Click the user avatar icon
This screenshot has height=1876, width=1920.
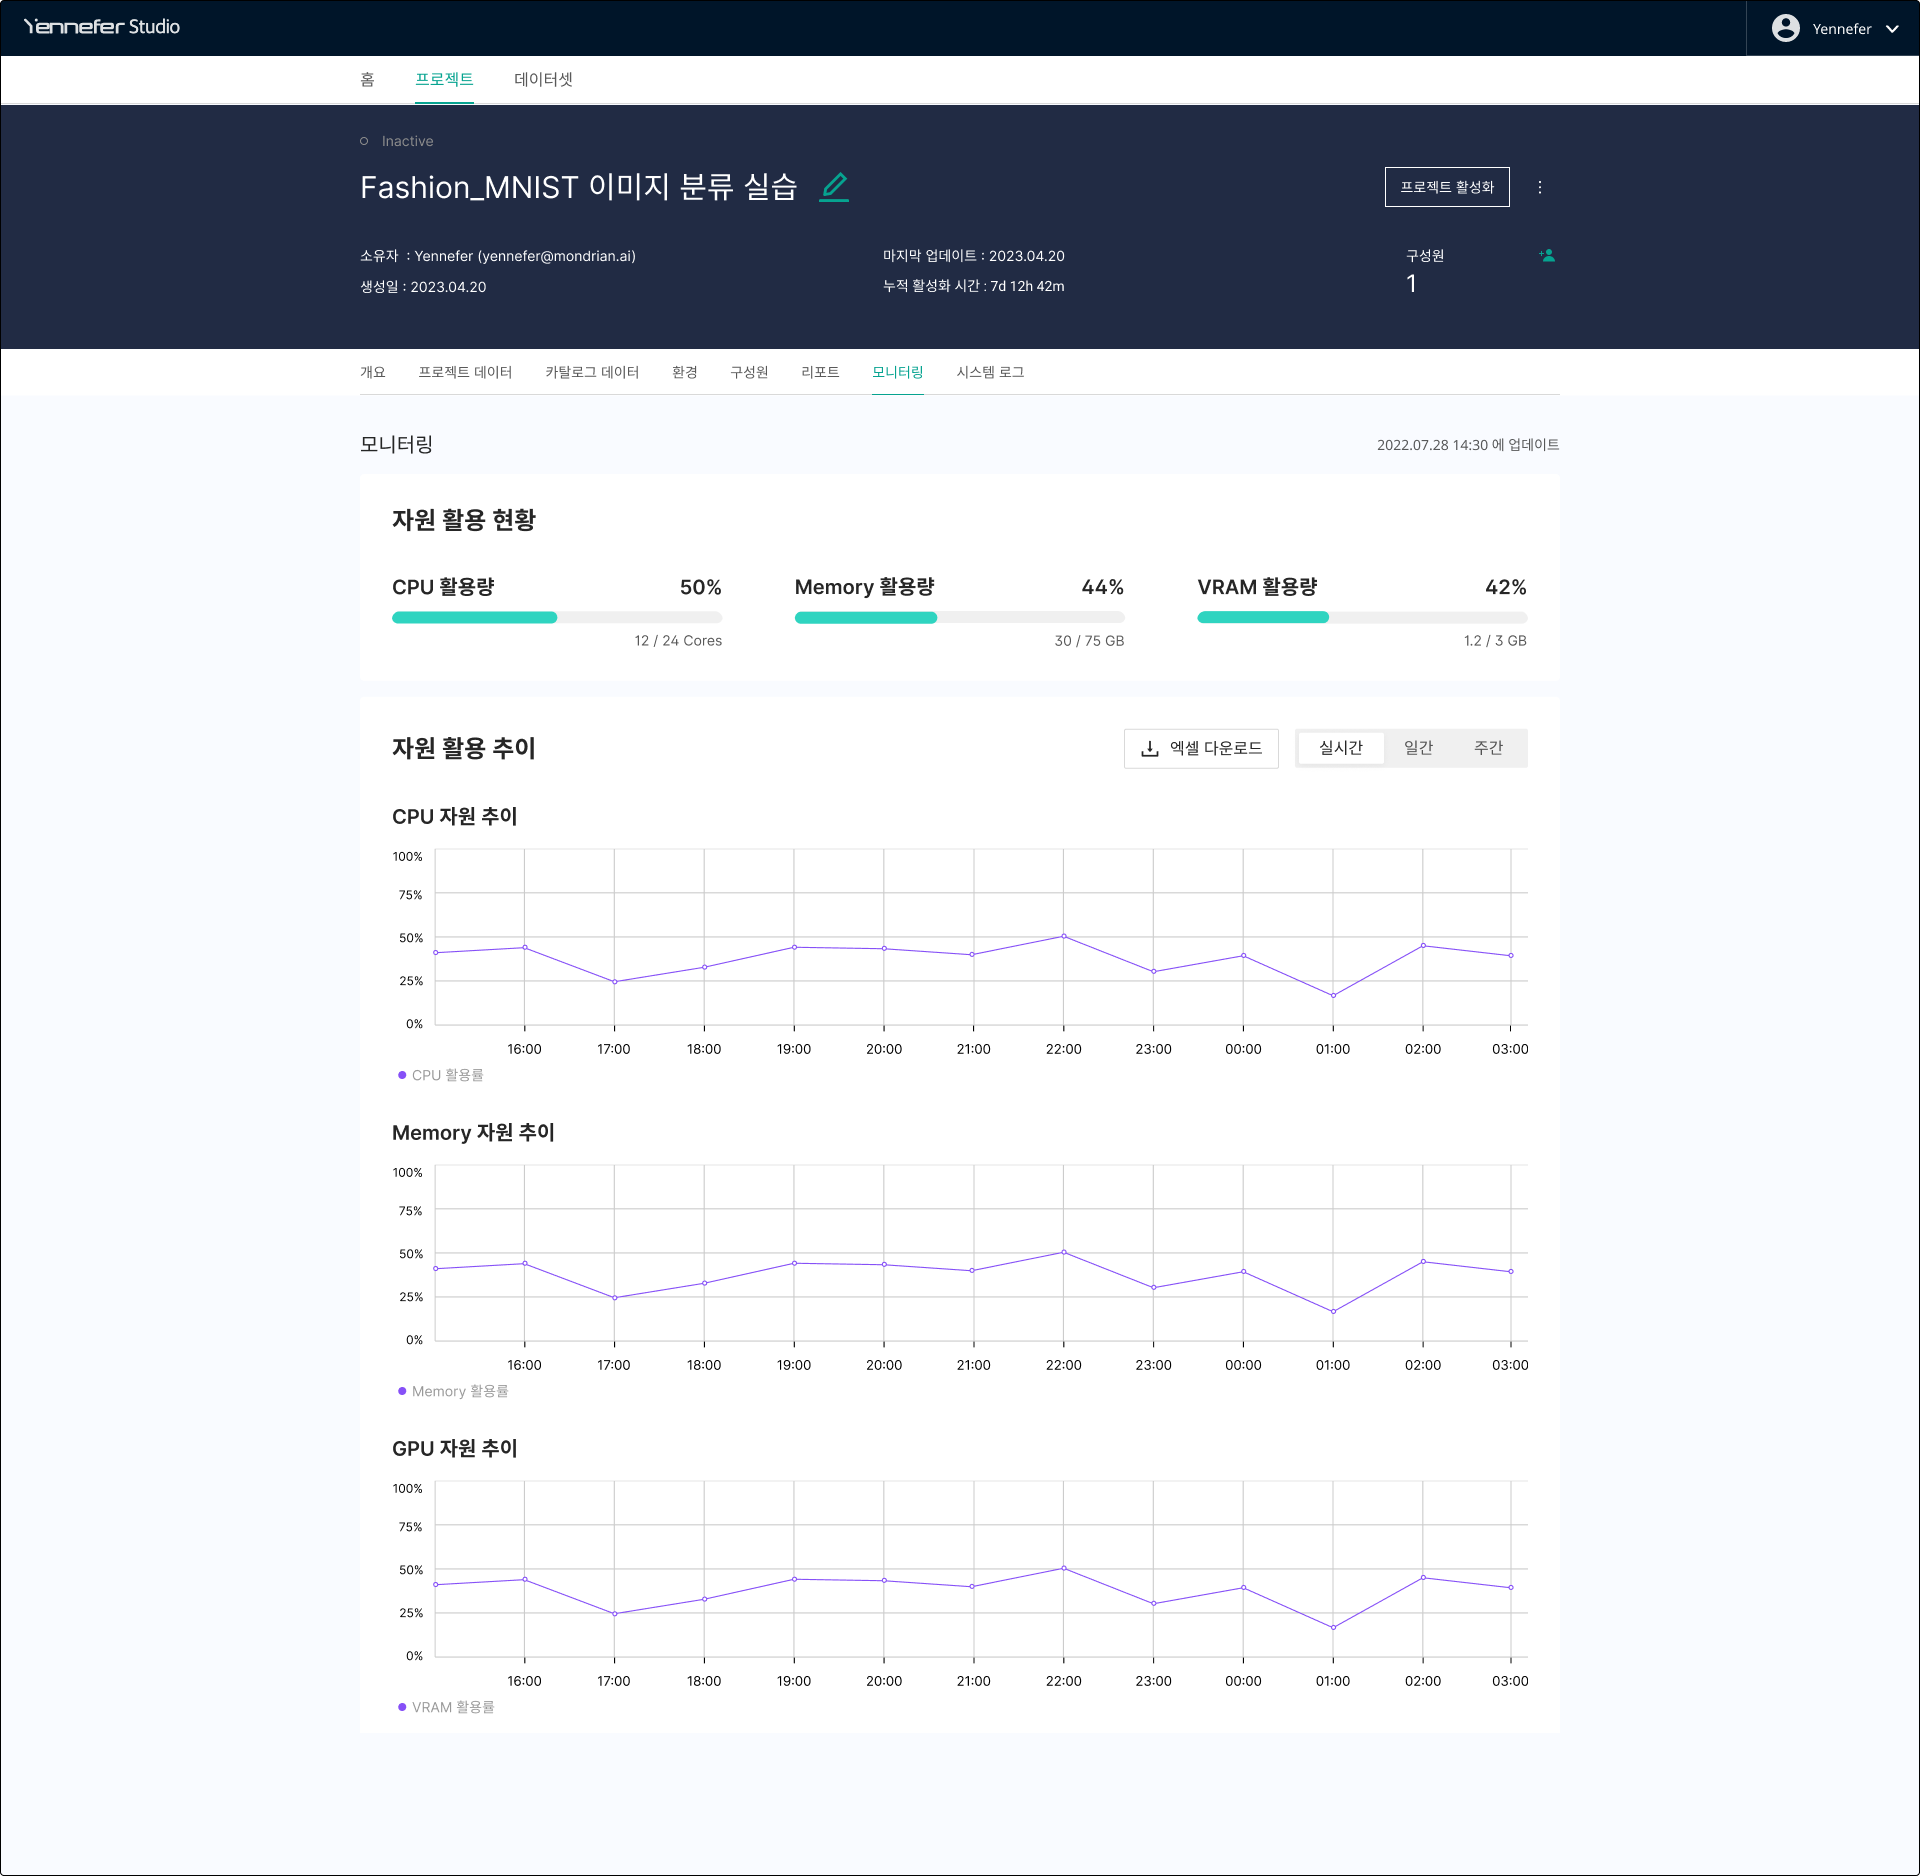(x=1785, y=28)
